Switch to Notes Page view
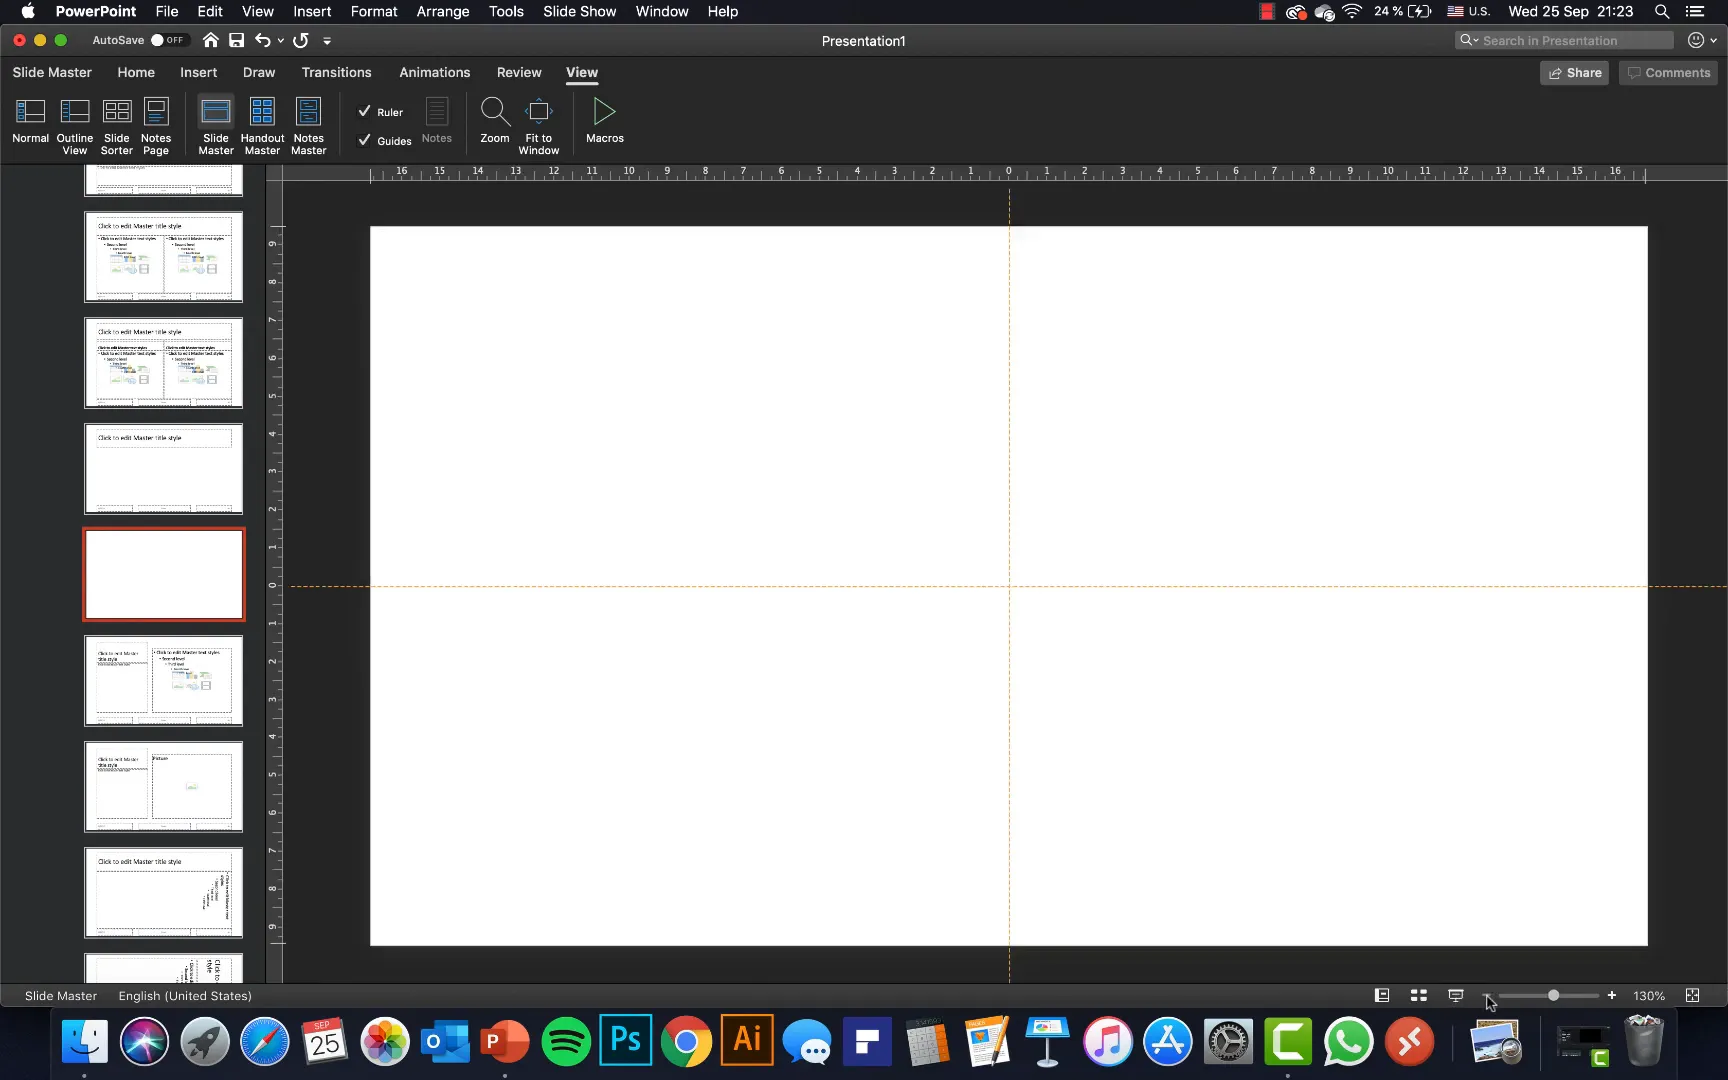The image size is (1728, 1080). coord(156,126)
